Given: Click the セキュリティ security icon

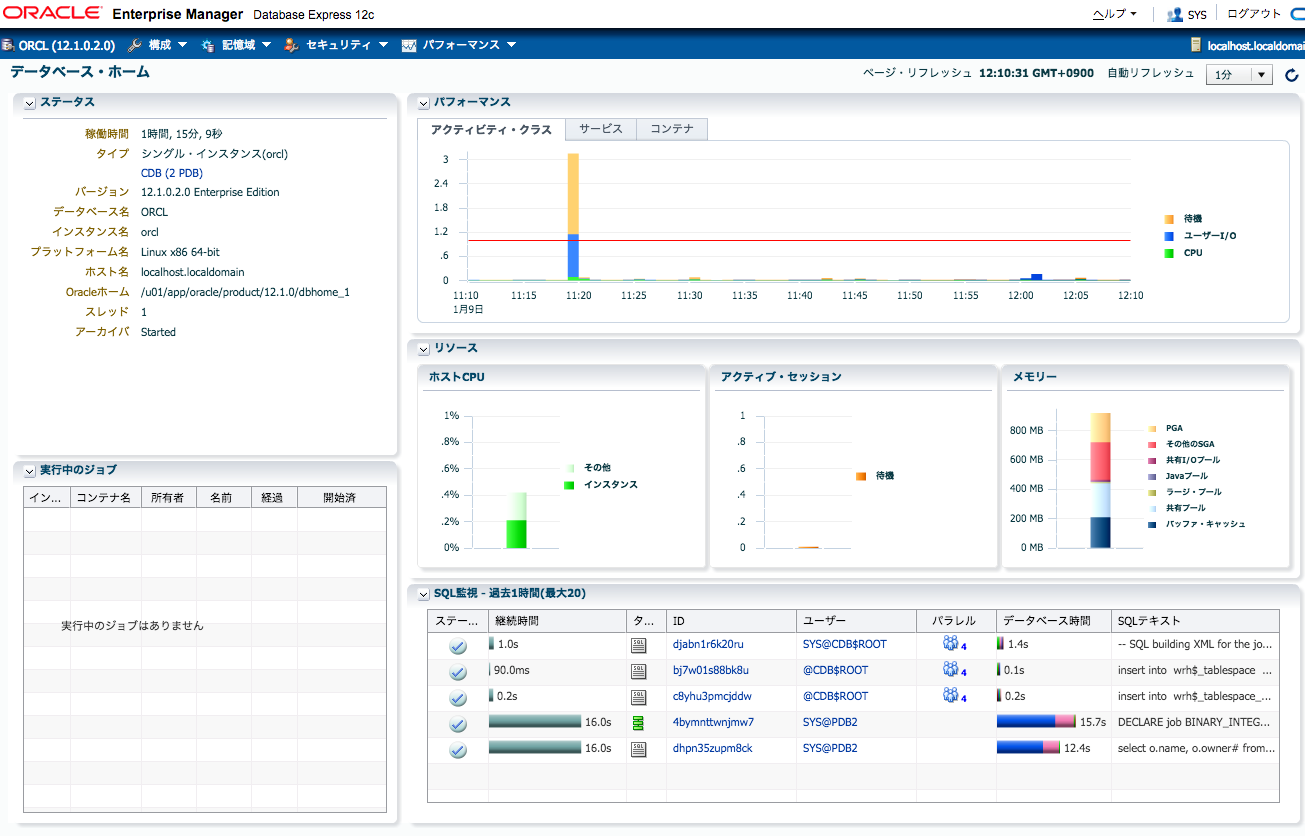Looking at the screenshot, I should point(291,45).
